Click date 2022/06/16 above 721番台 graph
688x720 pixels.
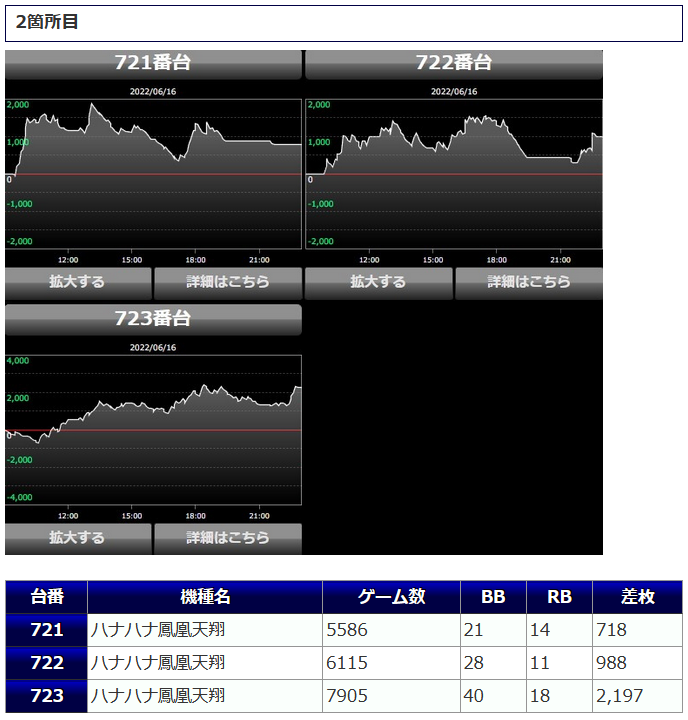tap(153, 91)
